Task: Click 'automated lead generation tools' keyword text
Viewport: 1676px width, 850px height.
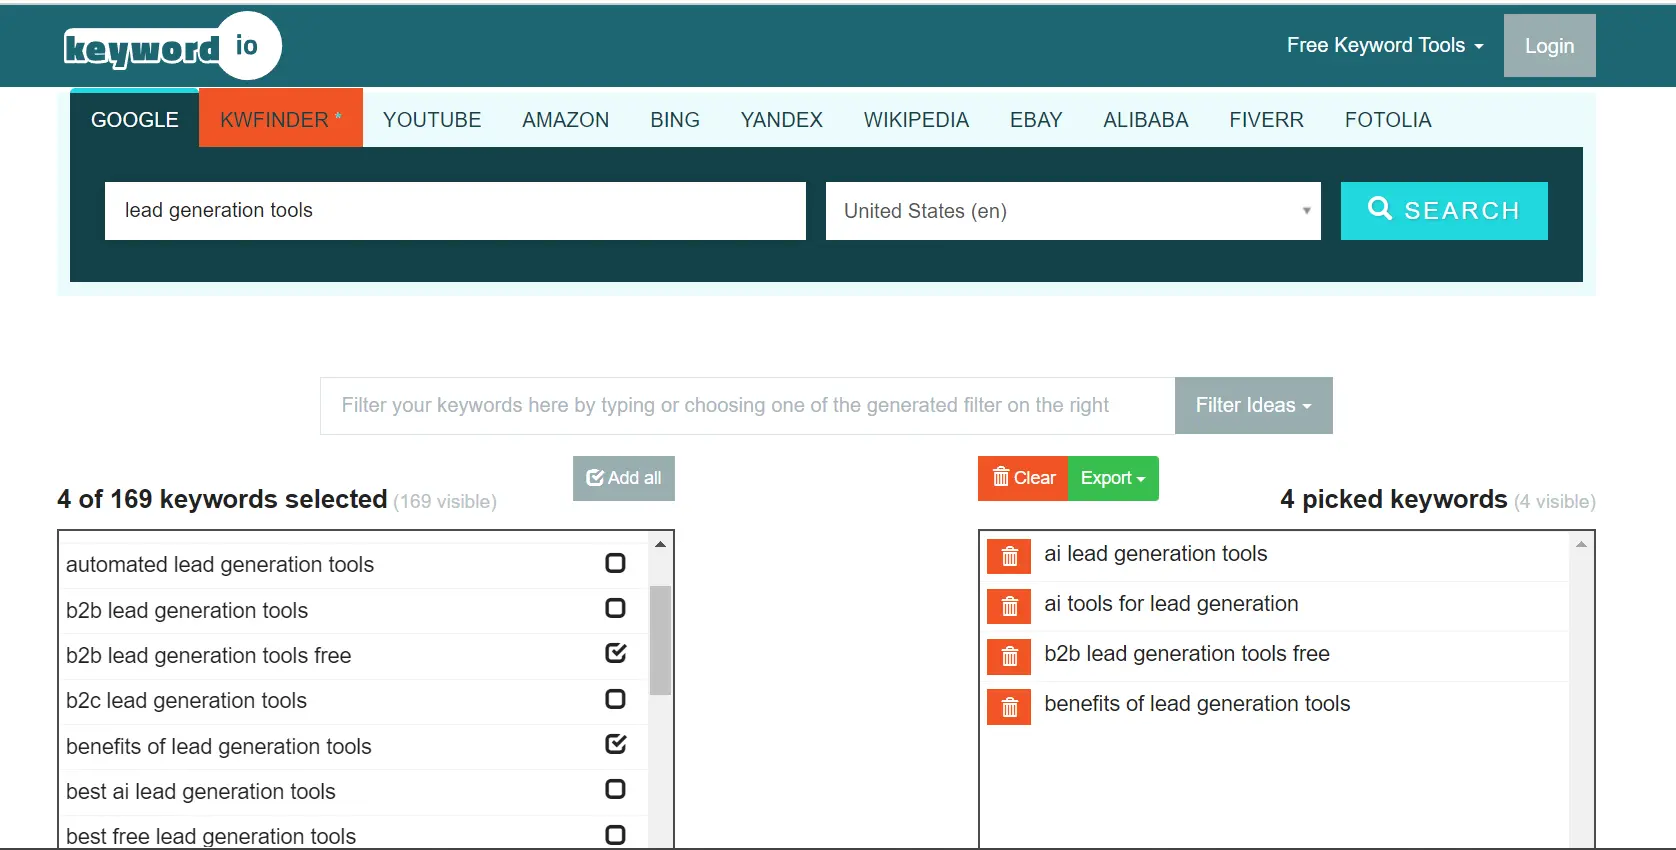Action: point(220,565)
